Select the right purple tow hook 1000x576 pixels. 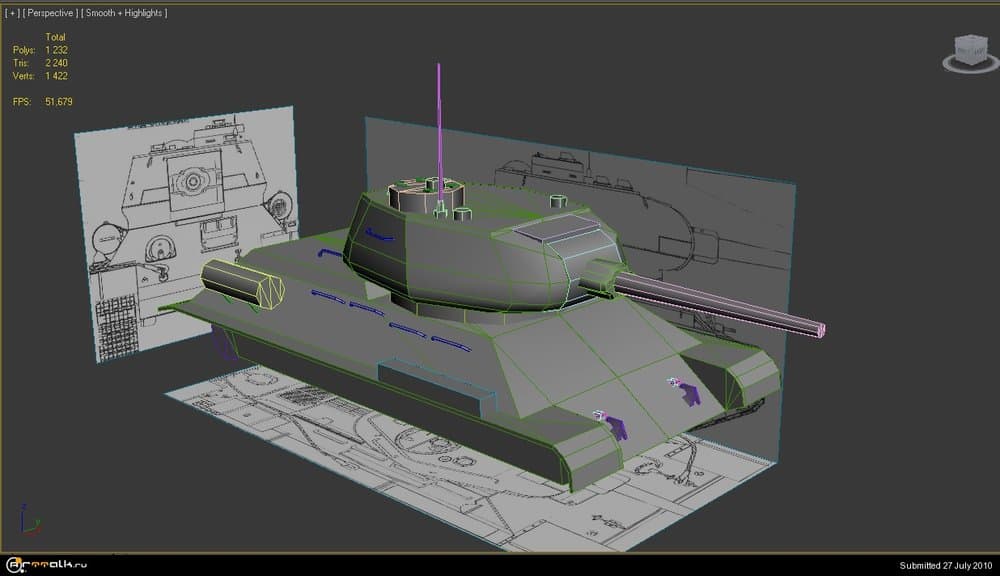tap(687, 391)
